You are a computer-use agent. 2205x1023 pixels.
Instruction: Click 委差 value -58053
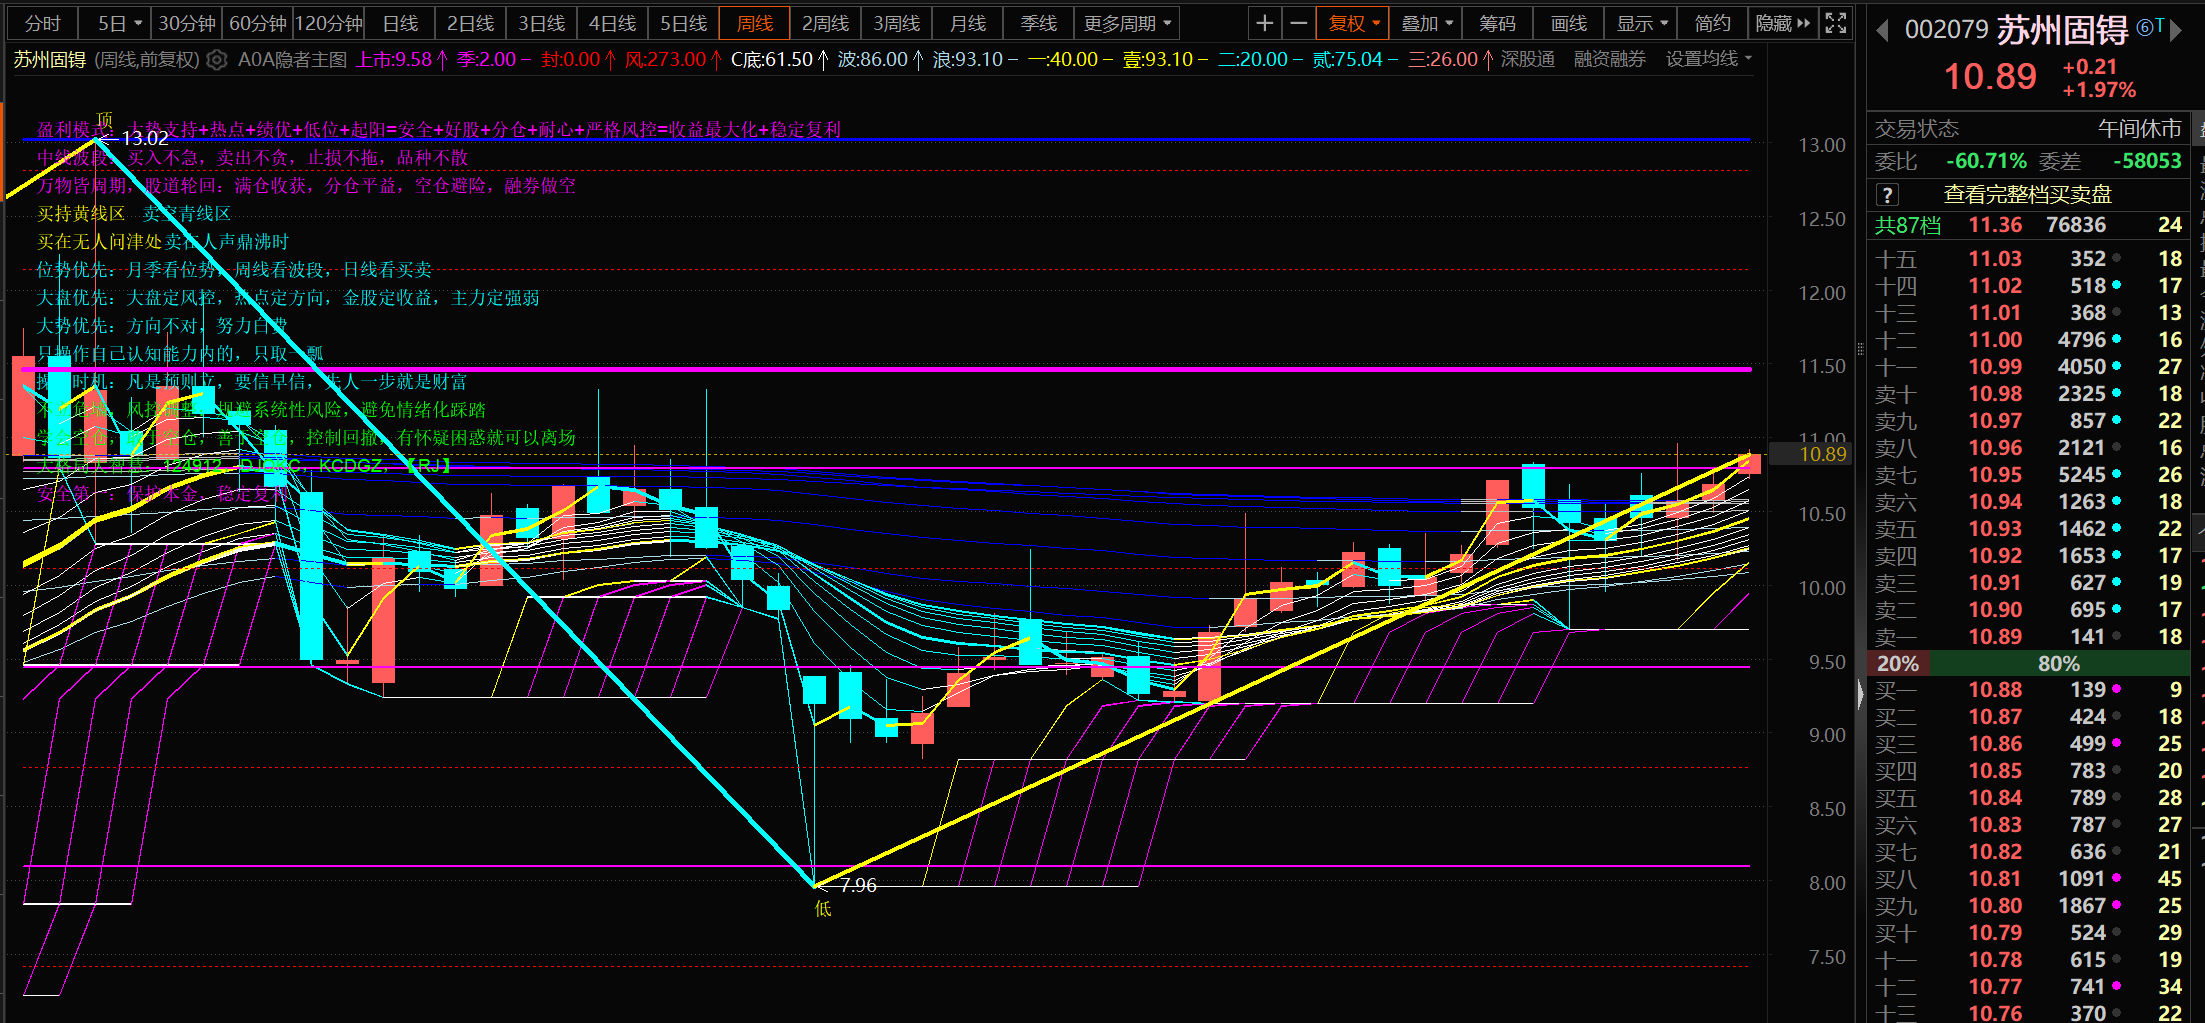tap(2147, 161)
